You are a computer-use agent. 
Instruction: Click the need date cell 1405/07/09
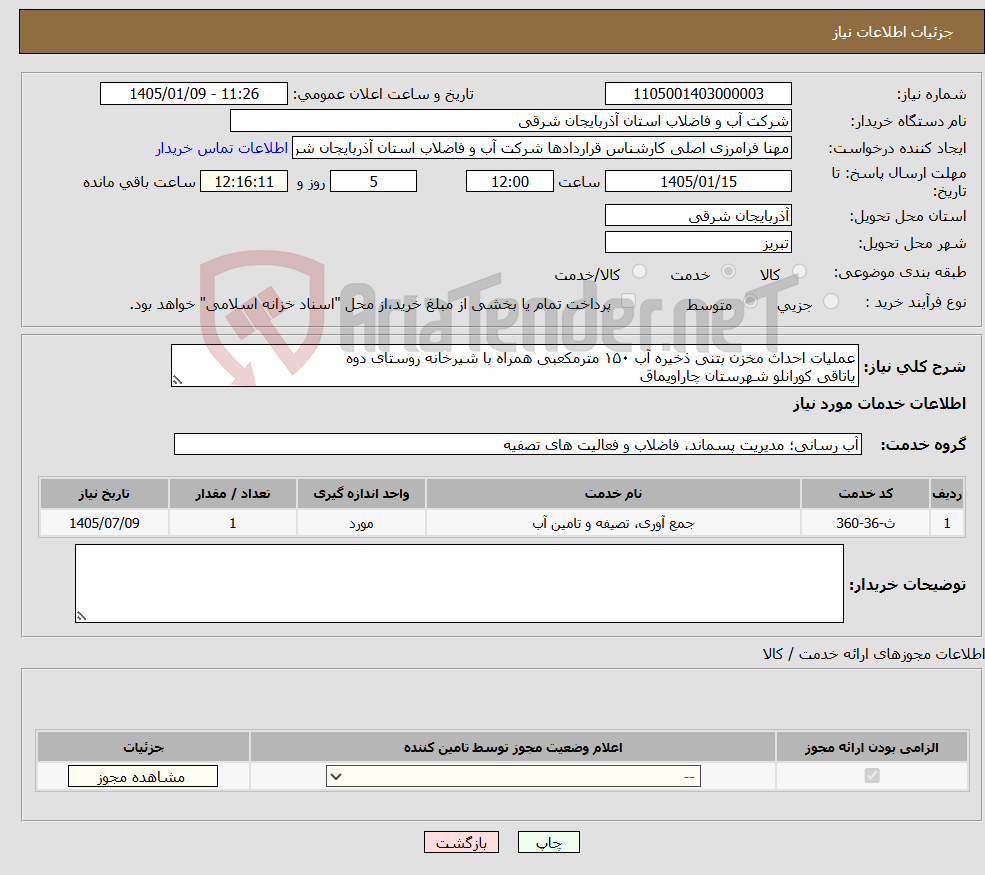click(104, 523)
